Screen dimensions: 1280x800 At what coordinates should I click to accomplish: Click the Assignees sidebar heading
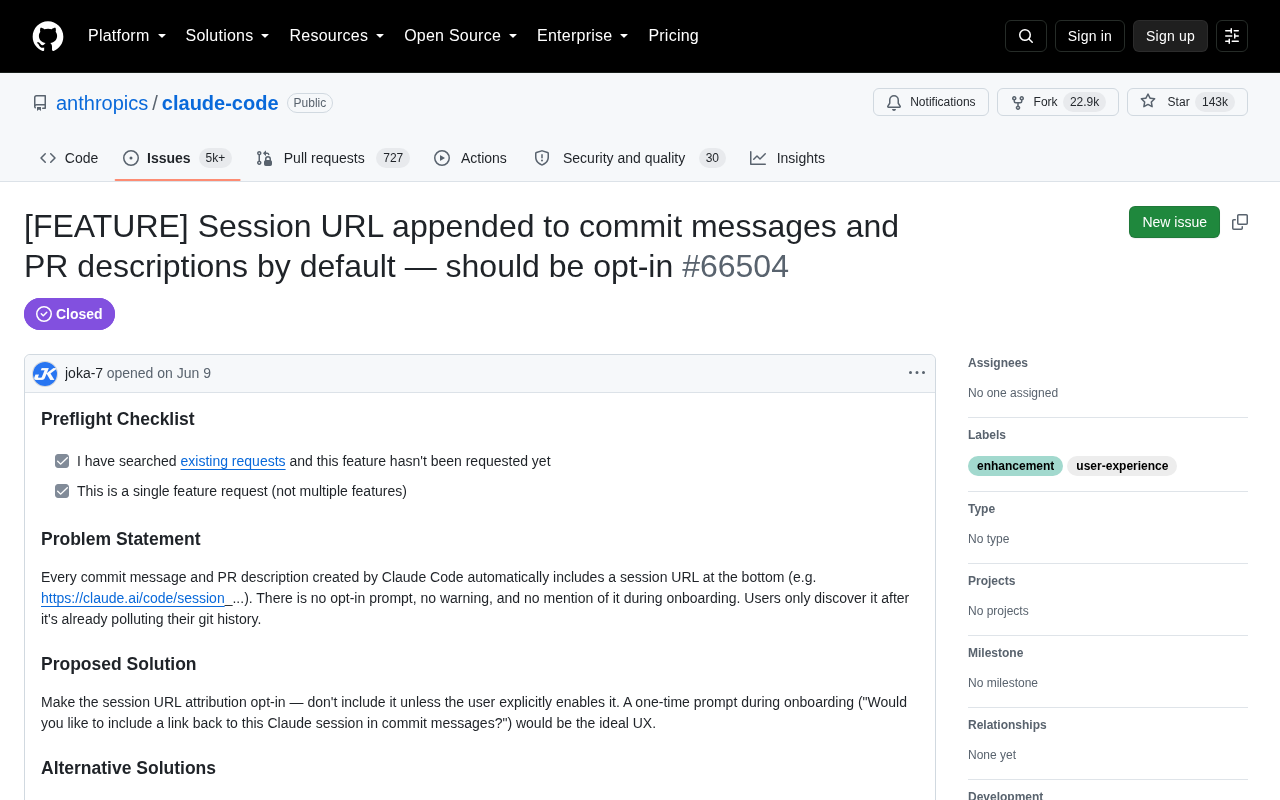coord(998,363)
